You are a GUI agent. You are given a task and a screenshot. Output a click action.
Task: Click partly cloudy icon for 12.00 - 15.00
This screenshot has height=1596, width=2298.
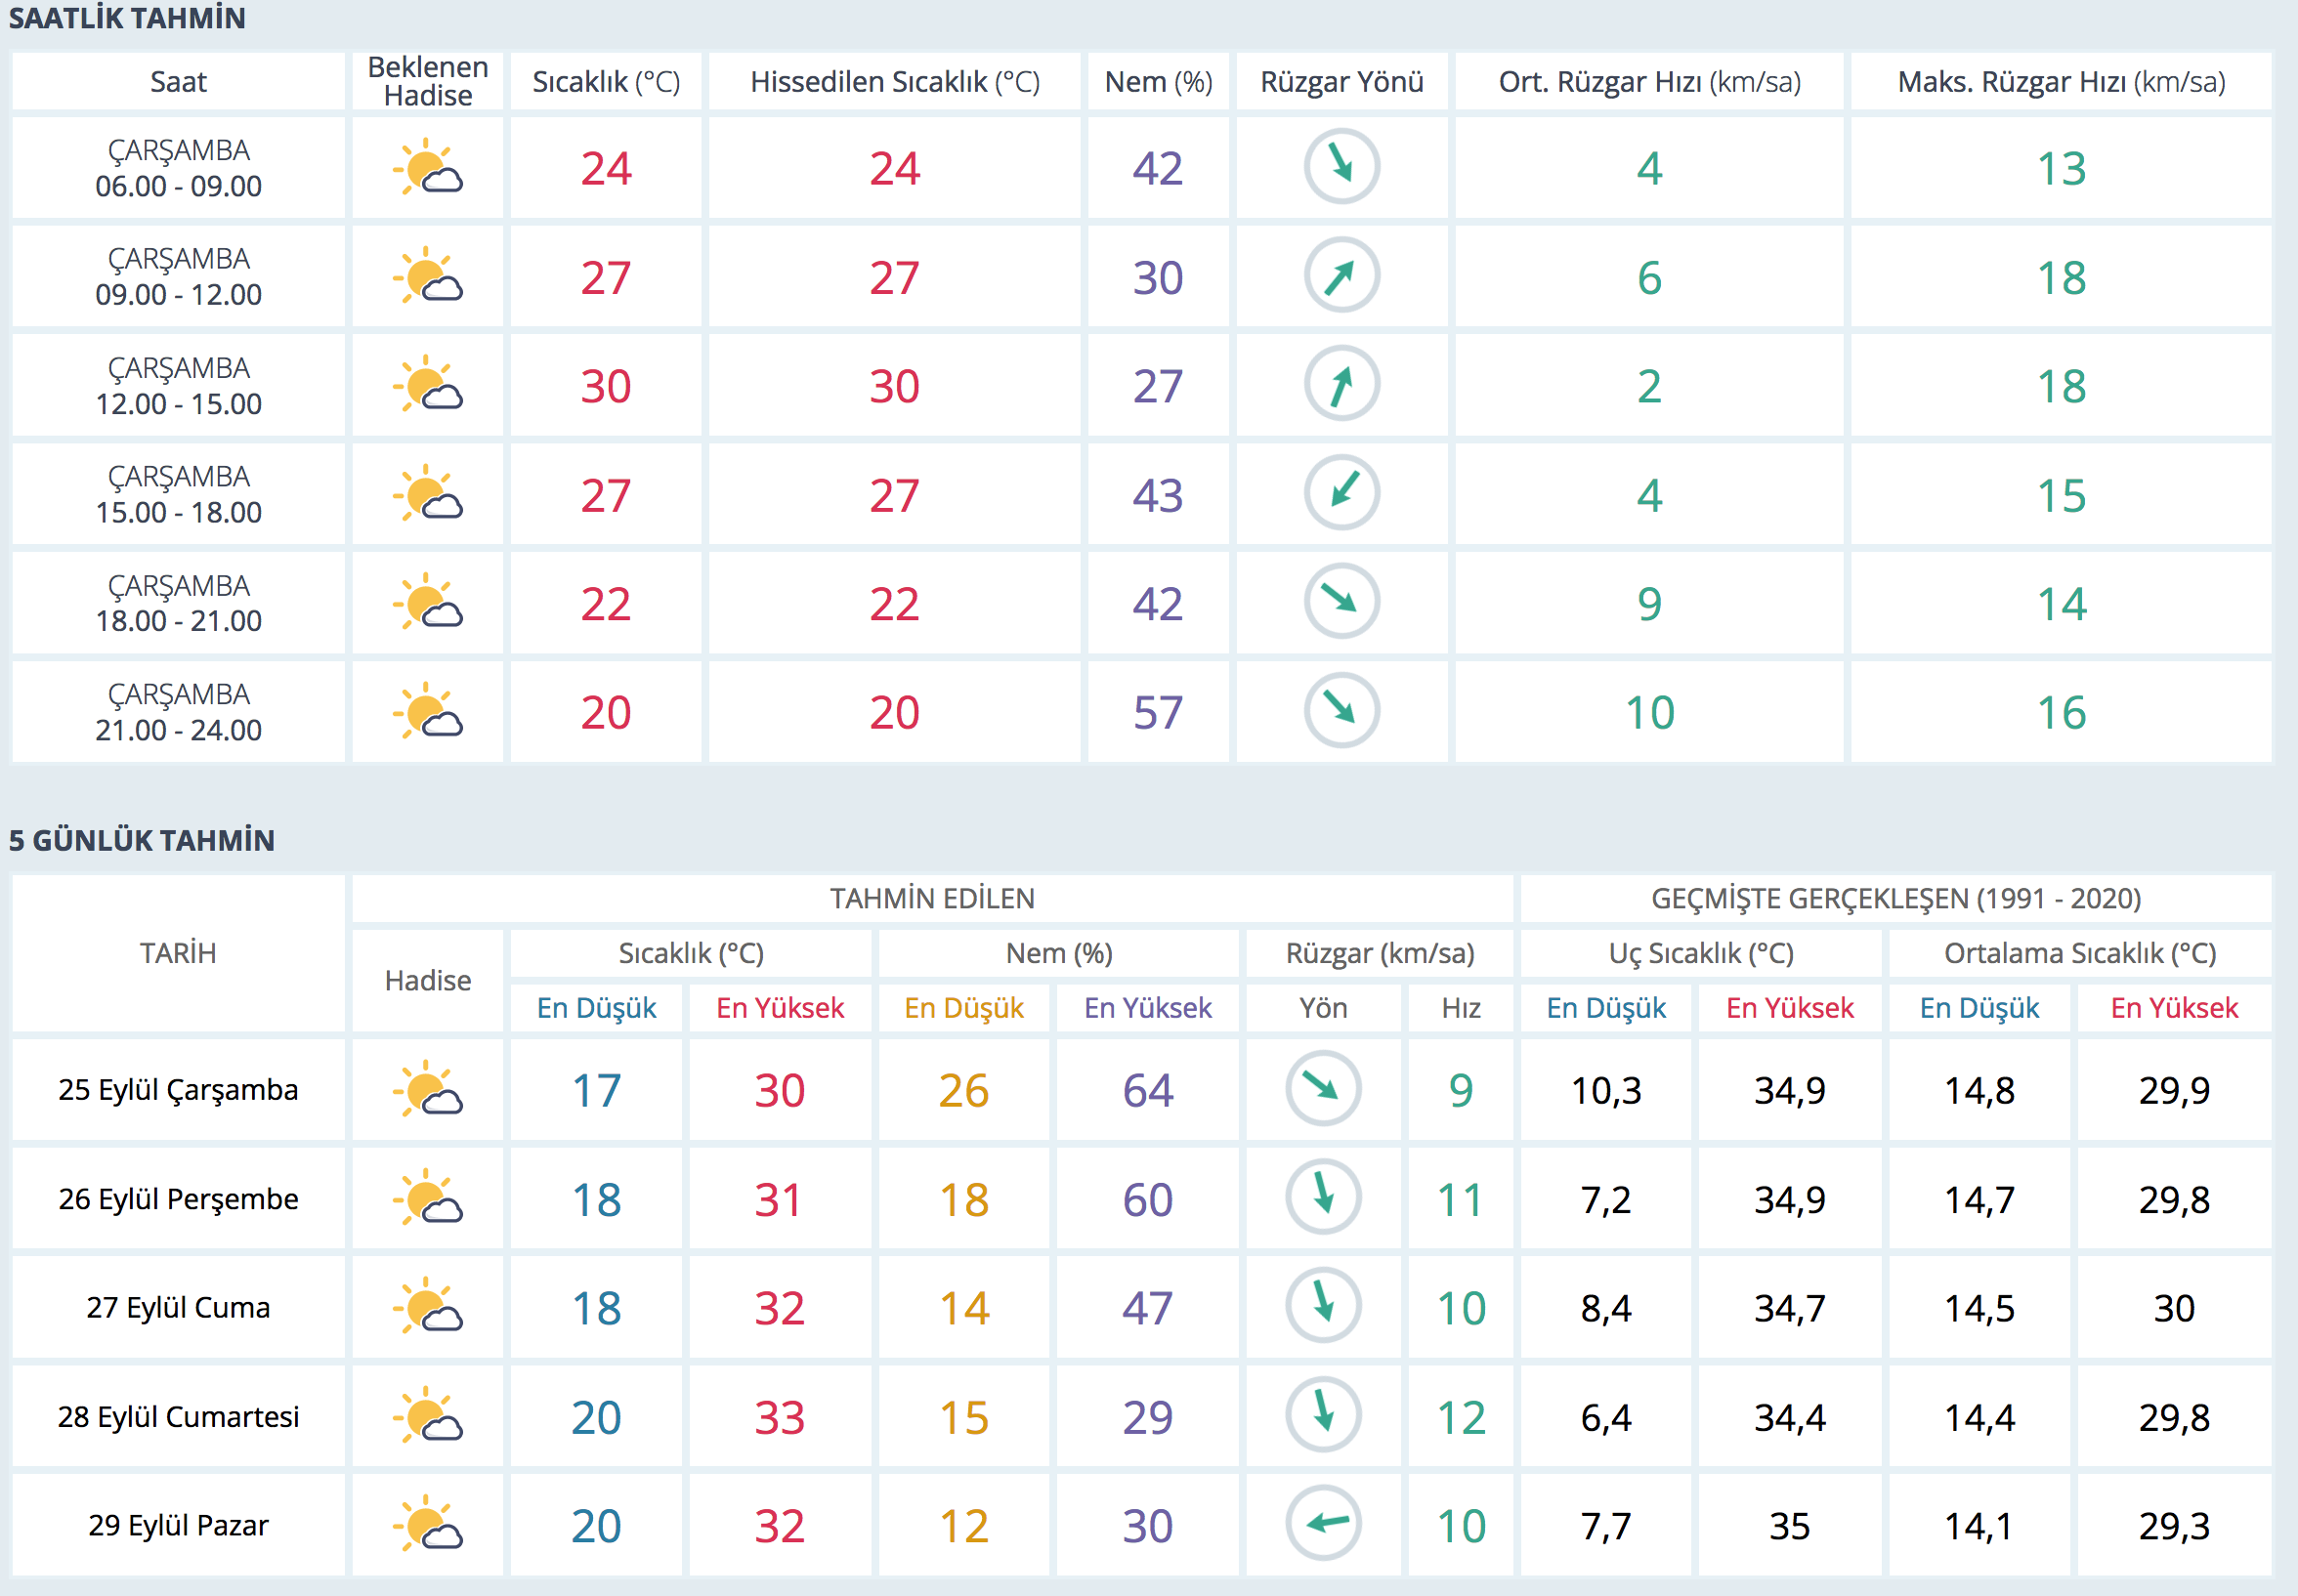pyautogui.click(x=428, y=385)
